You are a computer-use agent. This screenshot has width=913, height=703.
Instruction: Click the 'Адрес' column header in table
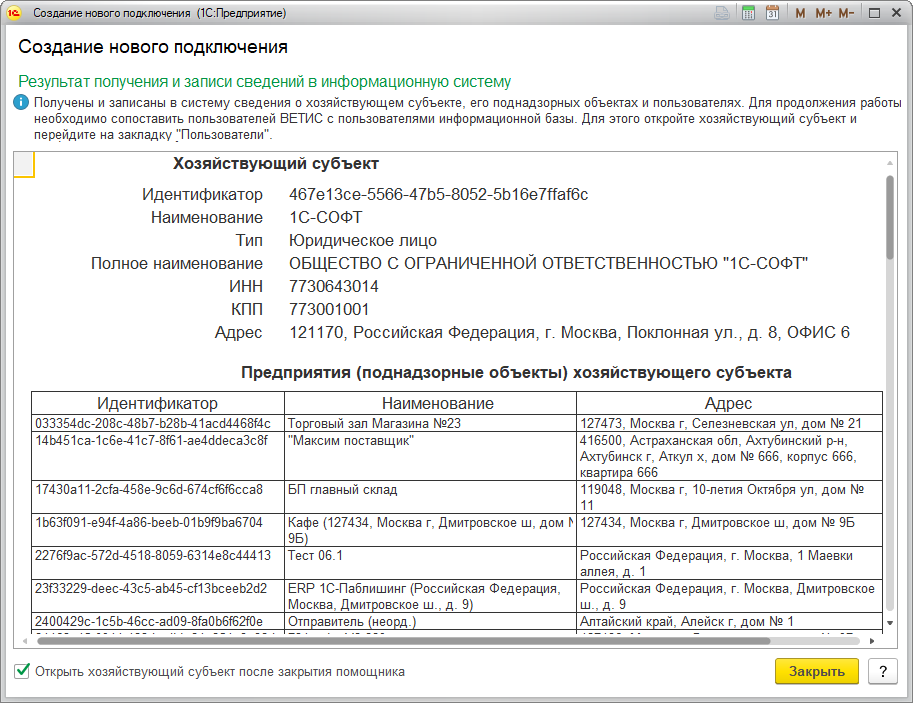click(x=728, y=403)
